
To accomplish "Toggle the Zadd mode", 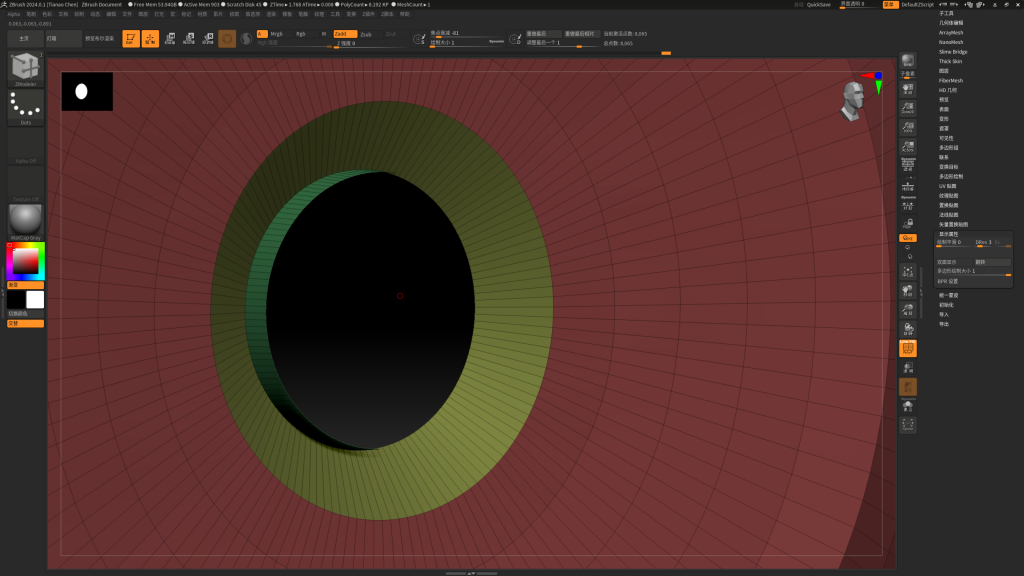I will (344, 34).
